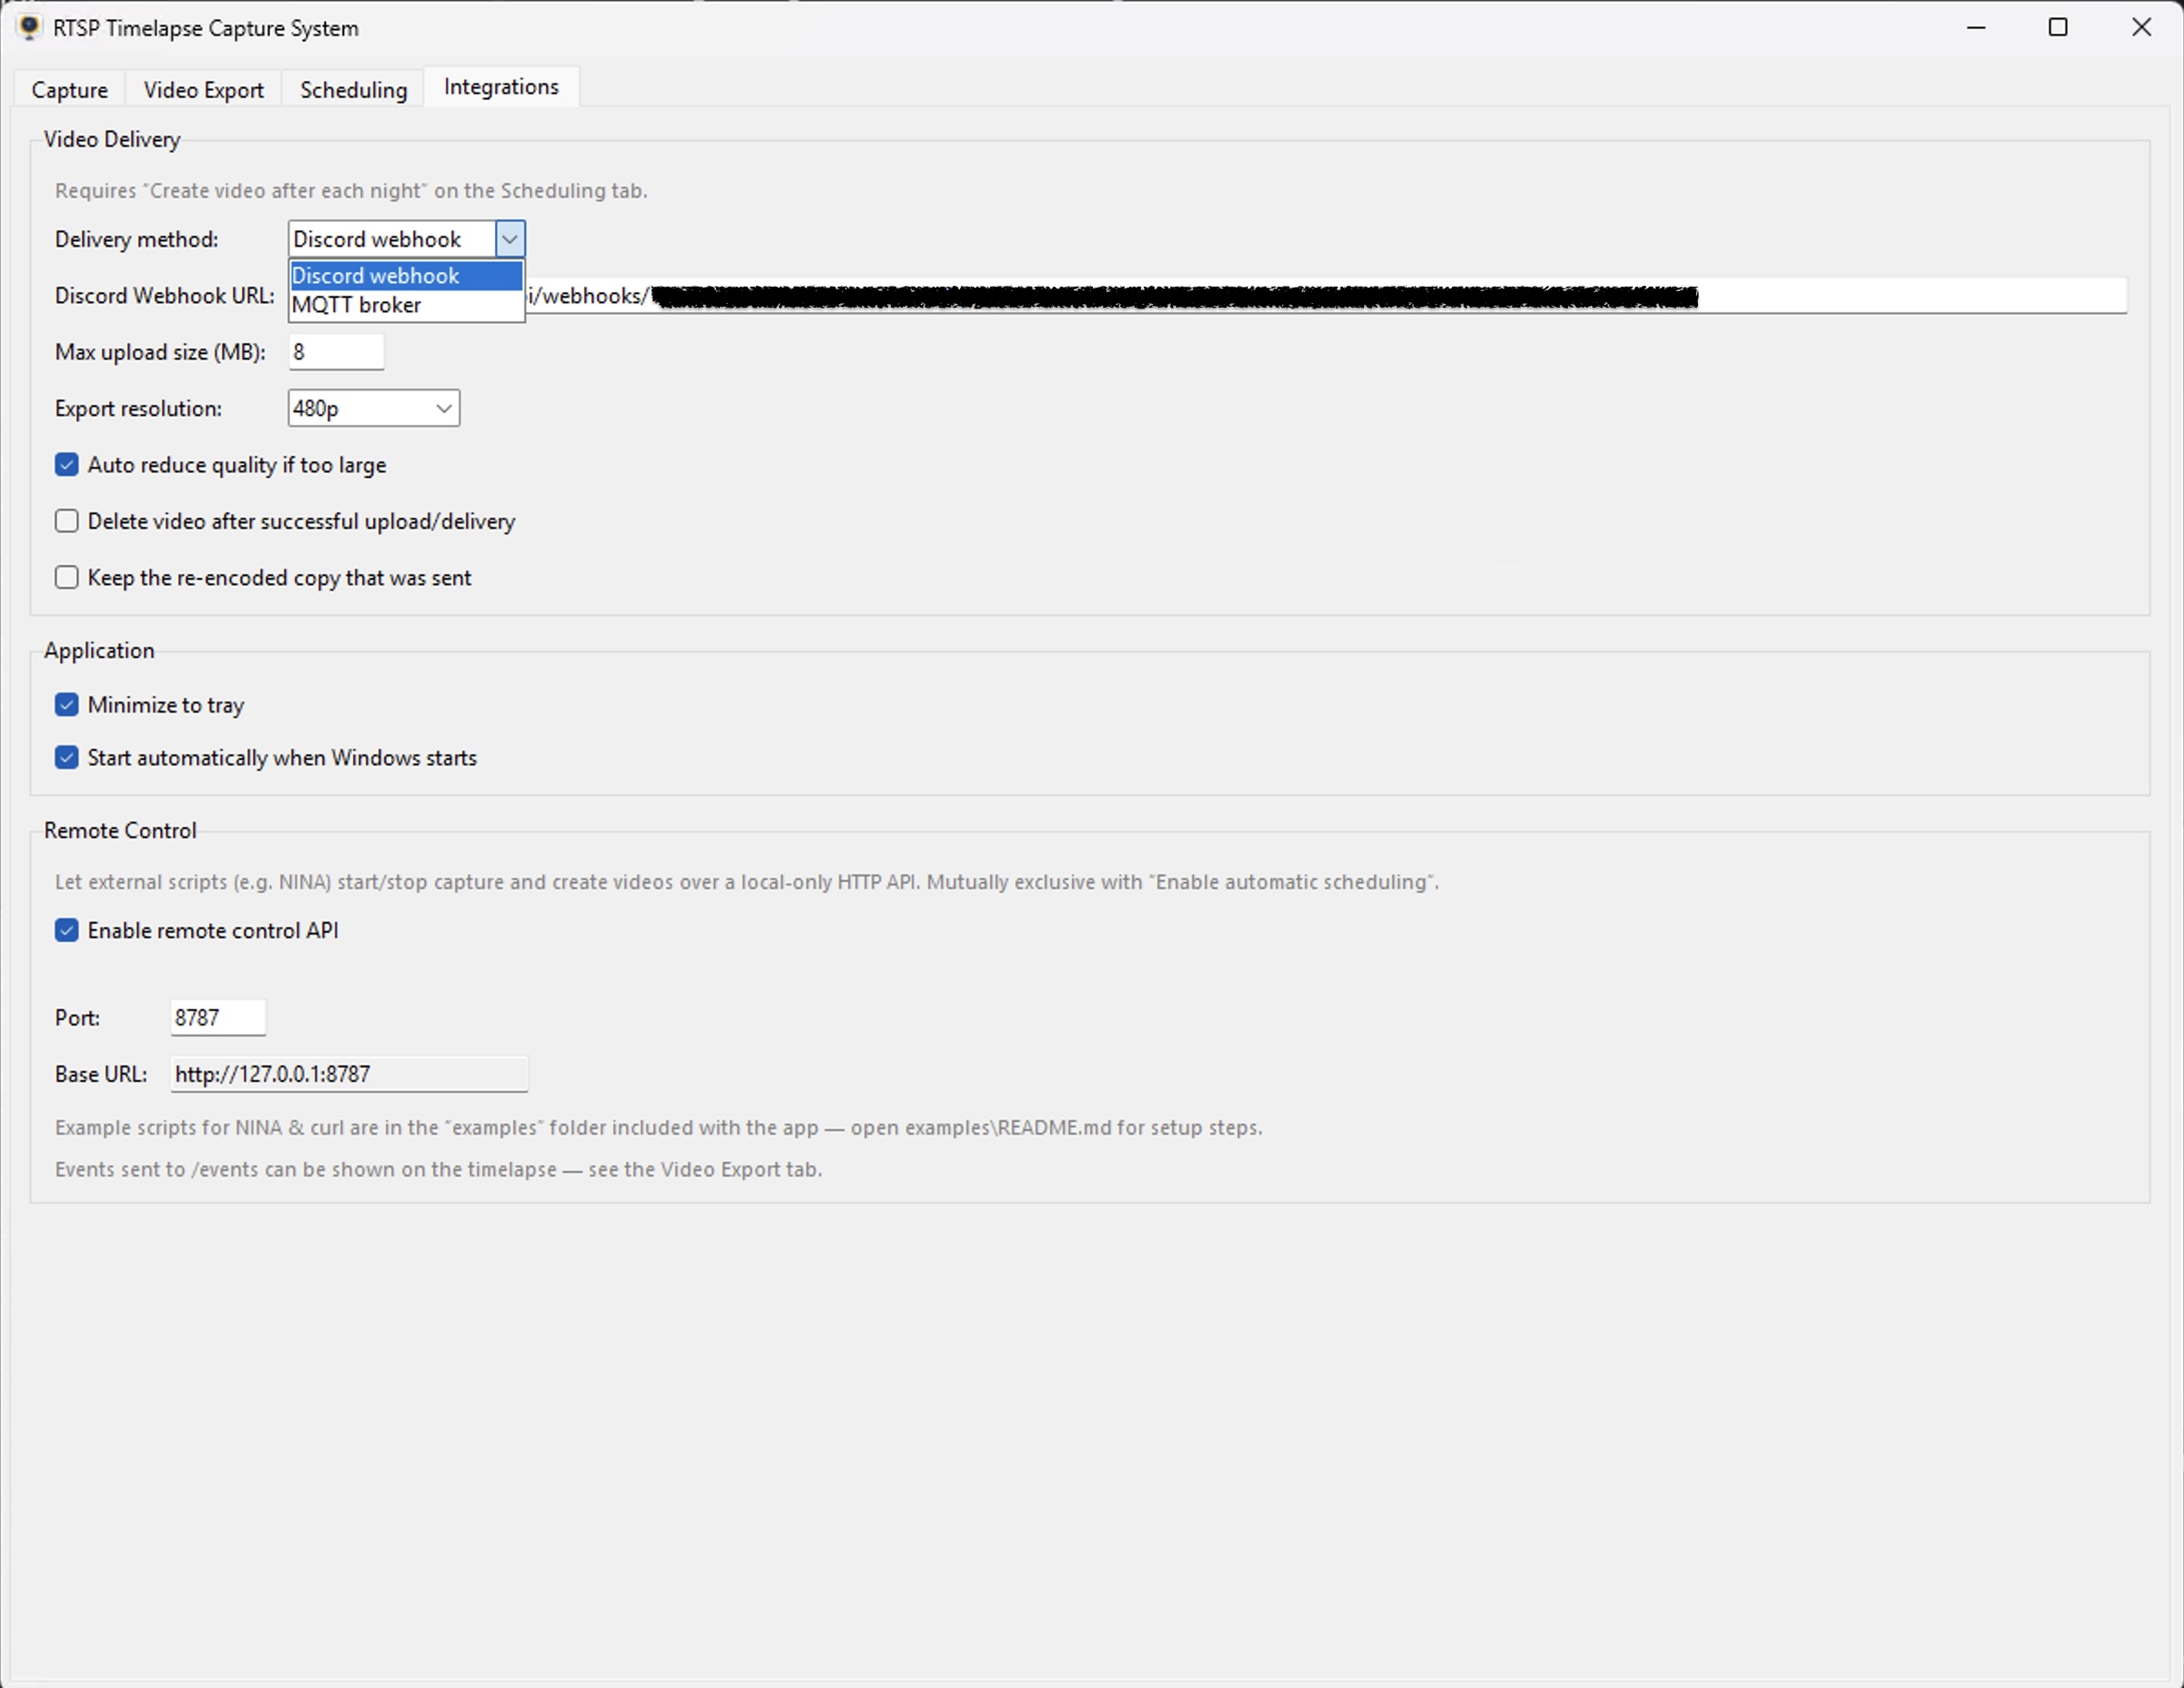Switch to the Capture tab
This screenshot has width=2184, height=1688.
pyautogui.click(x=69, y=90)
